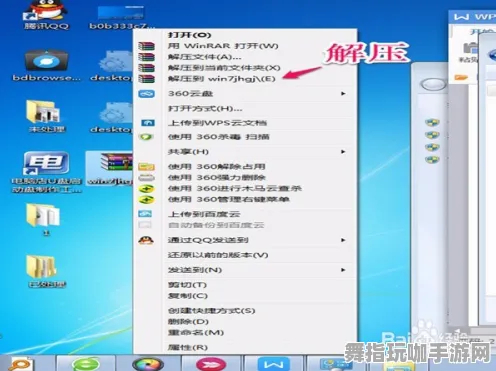
Task: Choose 上传到百度云
Action: 204,214
